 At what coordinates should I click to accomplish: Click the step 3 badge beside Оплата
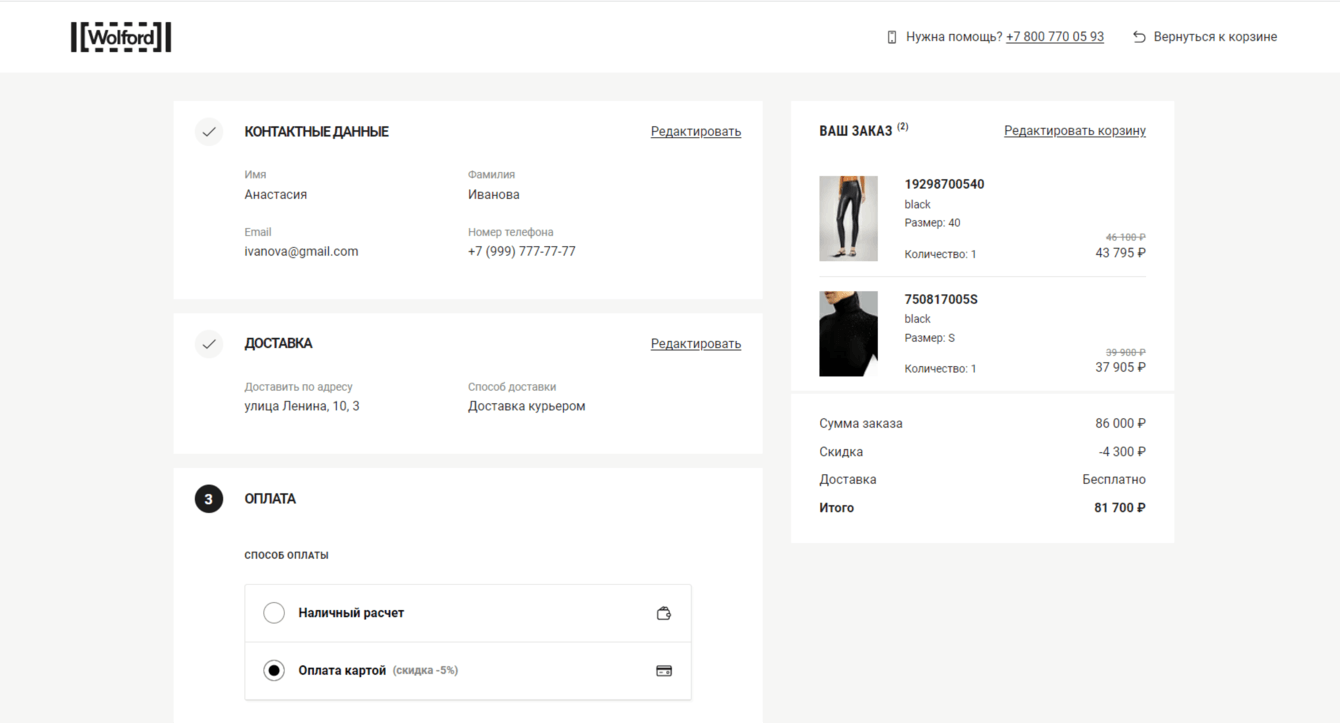pos(209,499)
